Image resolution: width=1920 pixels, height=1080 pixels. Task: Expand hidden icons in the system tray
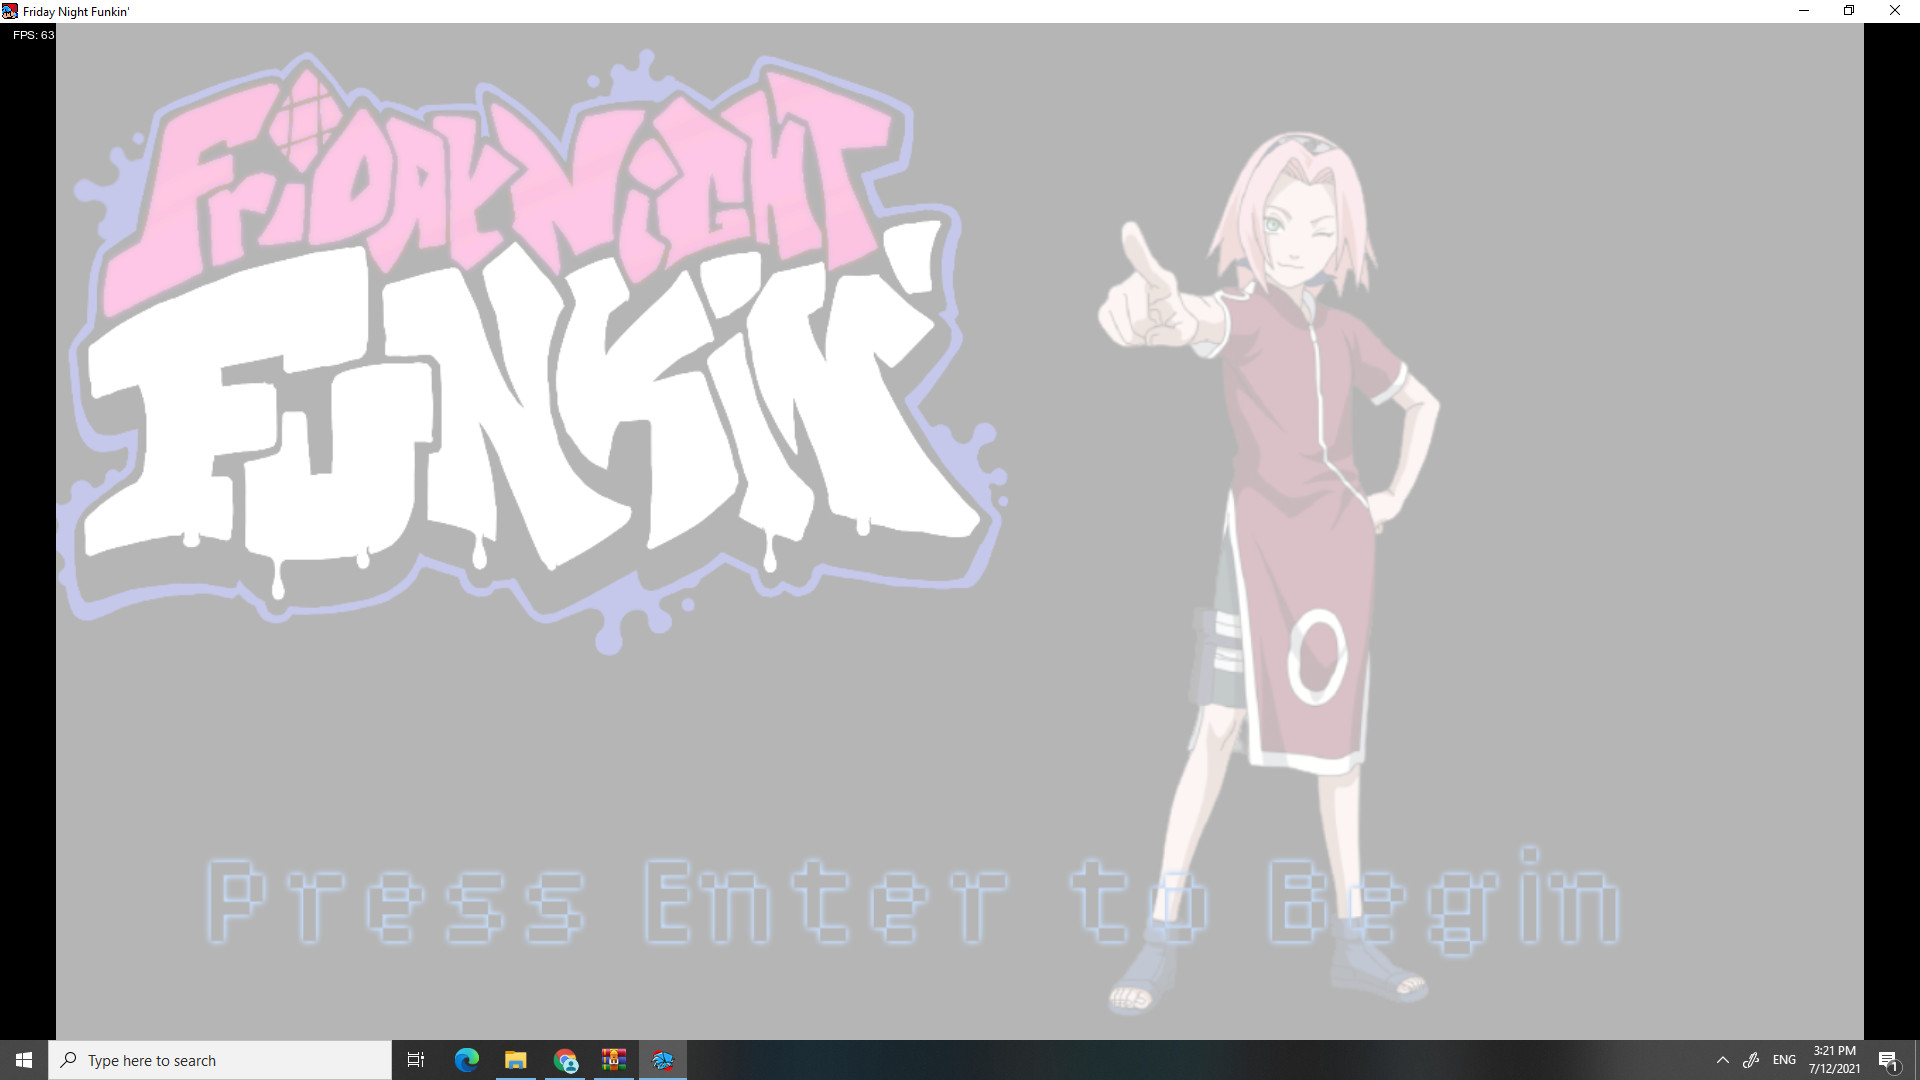pos(1722,1059)
